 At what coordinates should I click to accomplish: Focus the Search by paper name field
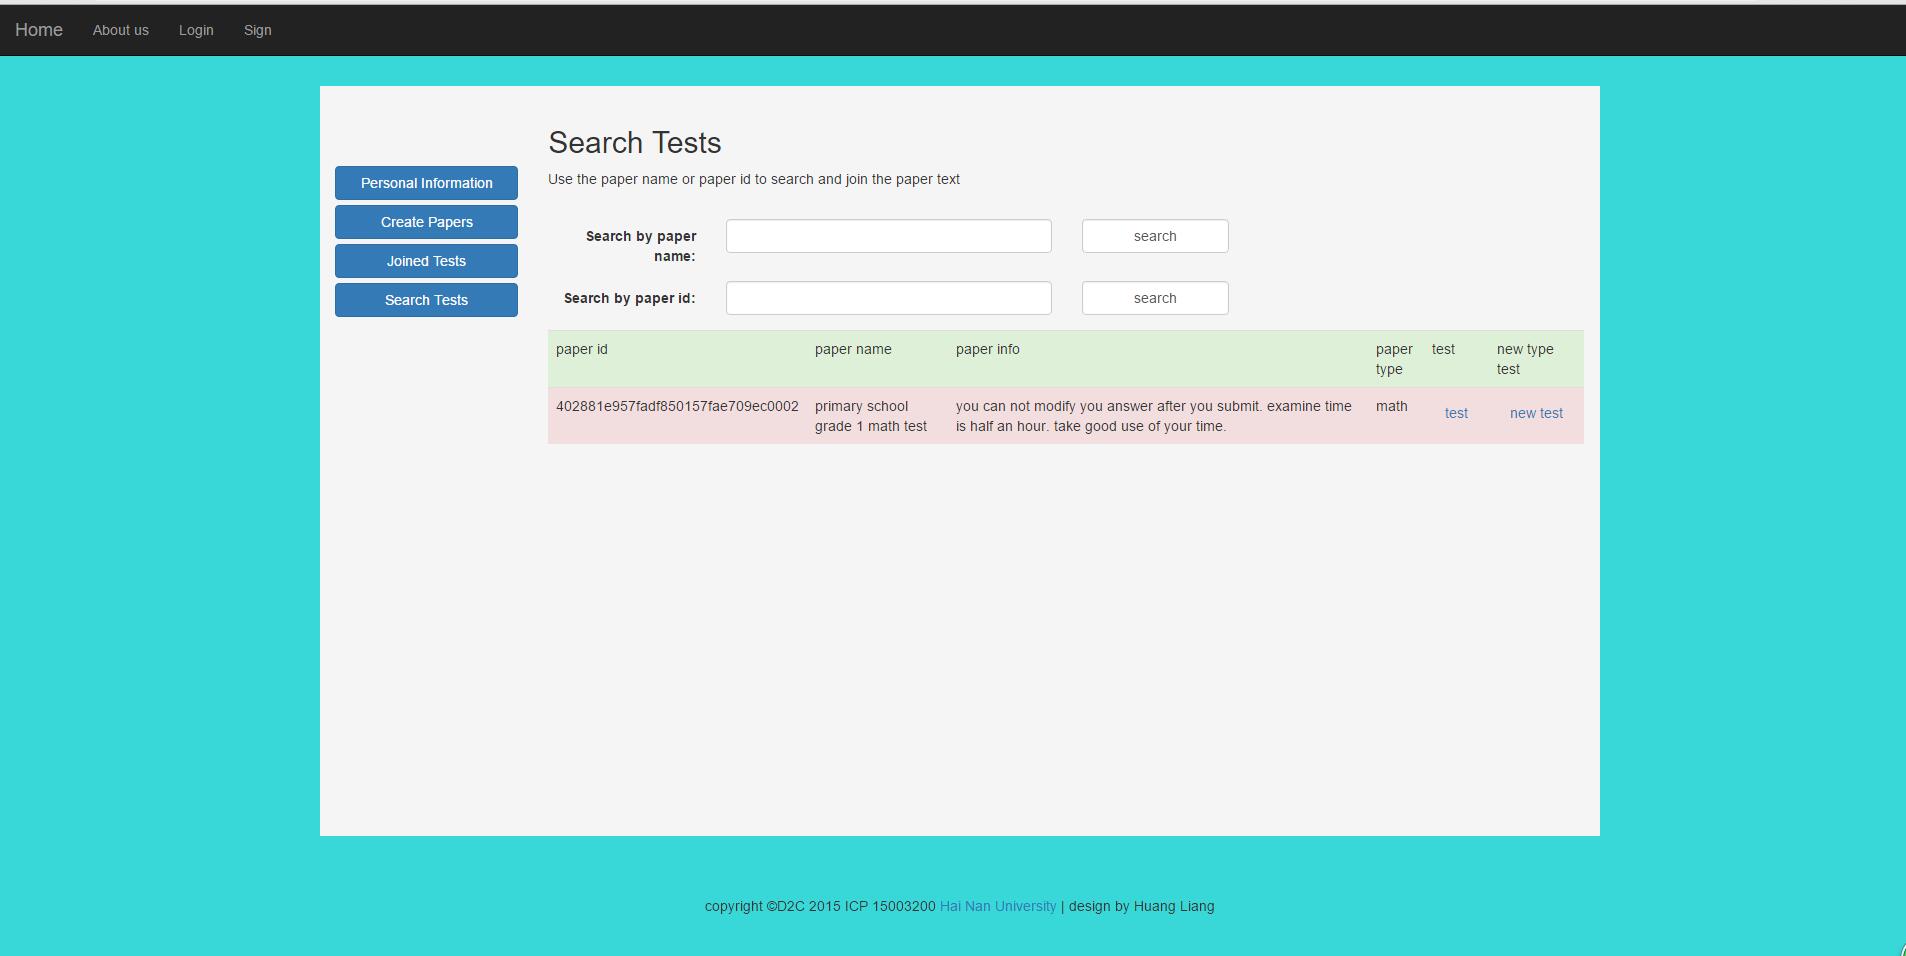[888, 236]
